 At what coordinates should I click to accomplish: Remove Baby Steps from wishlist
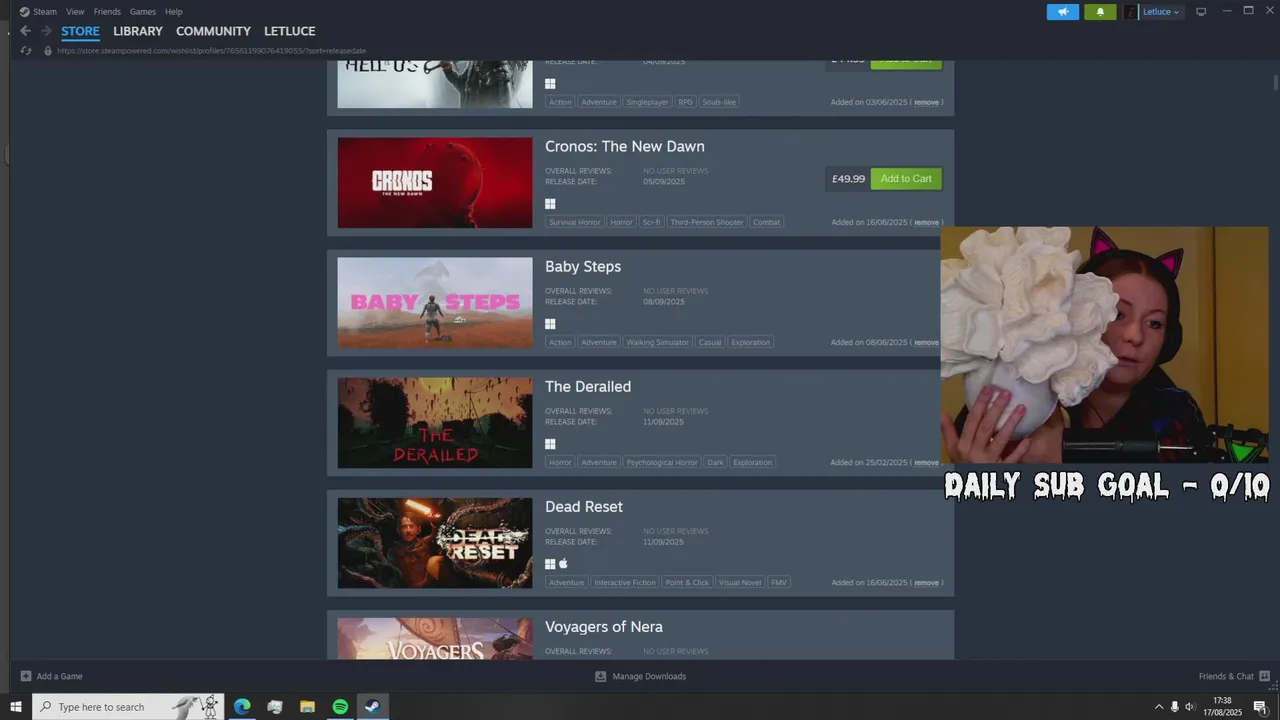point(926,342)
